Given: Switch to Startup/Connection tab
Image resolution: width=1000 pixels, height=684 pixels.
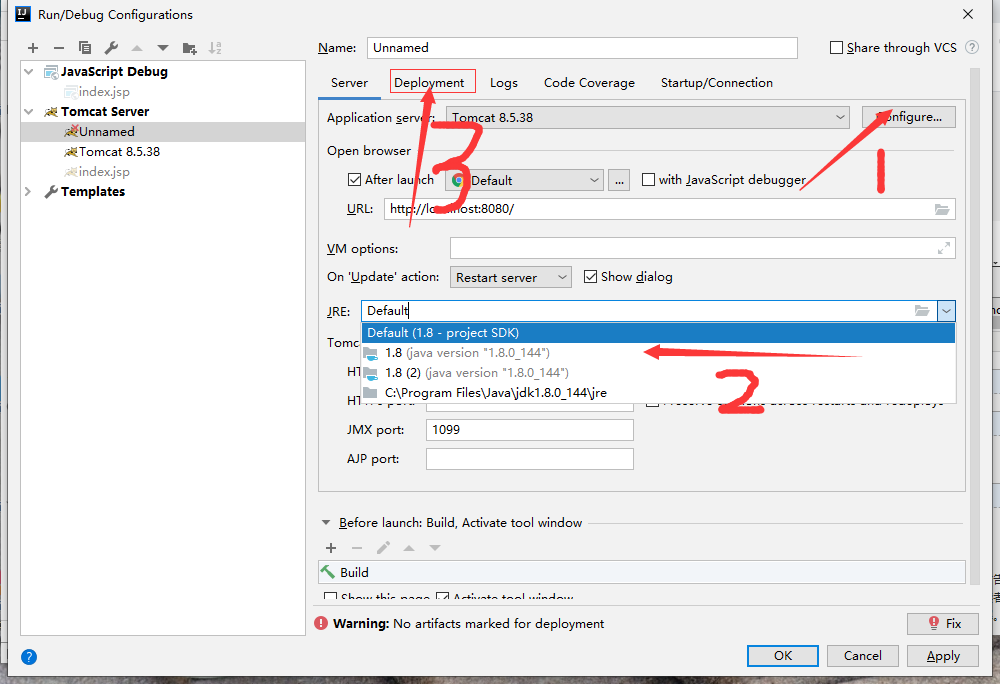Looking at the screenshot, I should pyautogui.click(x=717, y=83).
